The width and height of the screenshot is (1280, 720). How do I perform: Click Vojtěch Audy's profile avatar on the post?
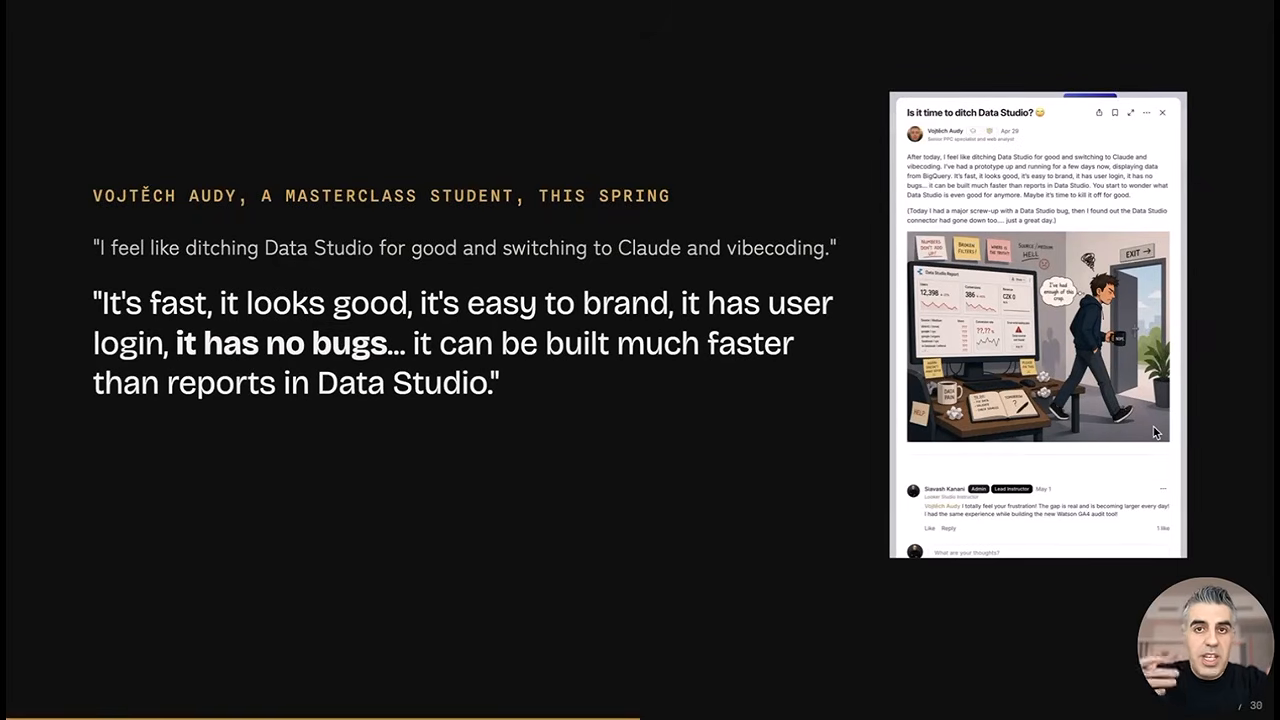tap(915, 133)
